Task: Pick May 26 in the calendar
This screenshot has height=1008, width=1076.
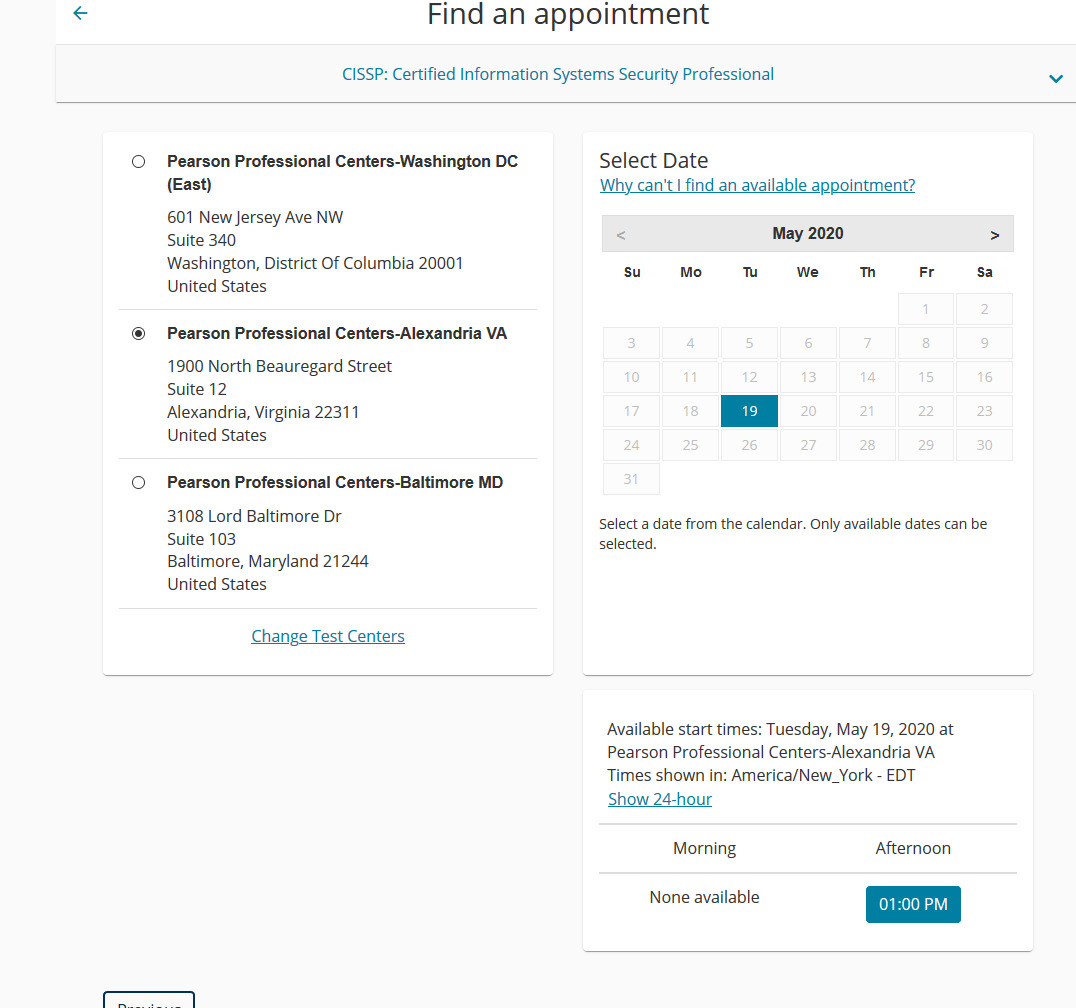Action: click(x=749, y=445)
